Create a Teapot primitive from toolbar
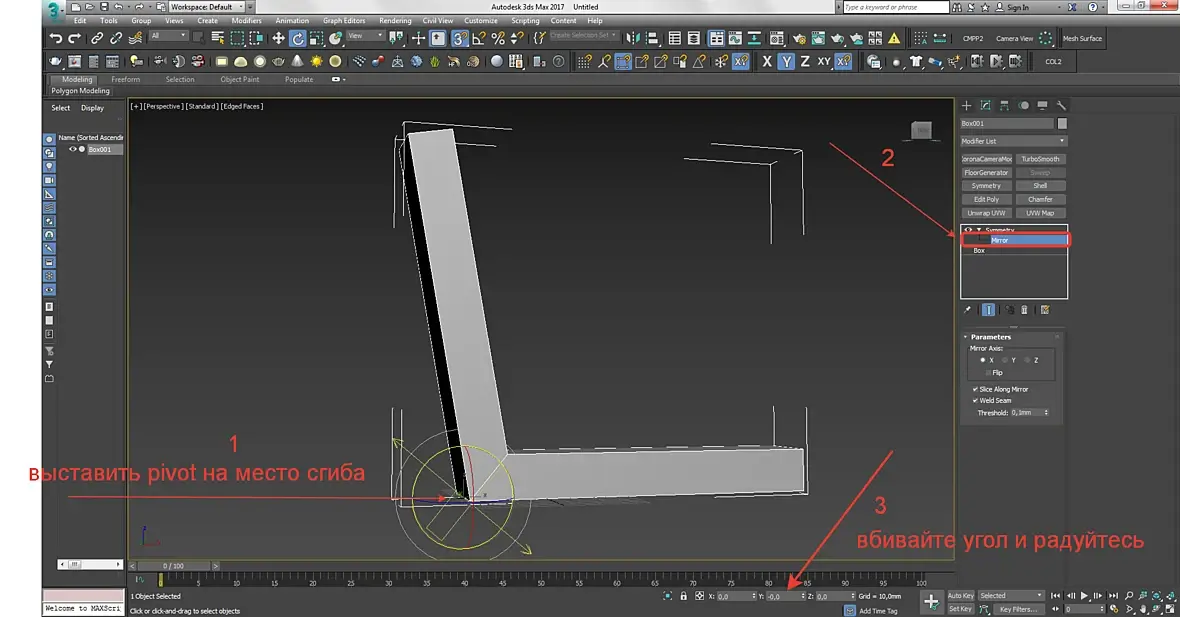The width and height of the screenshot is (1180, 617). [278, 62]
